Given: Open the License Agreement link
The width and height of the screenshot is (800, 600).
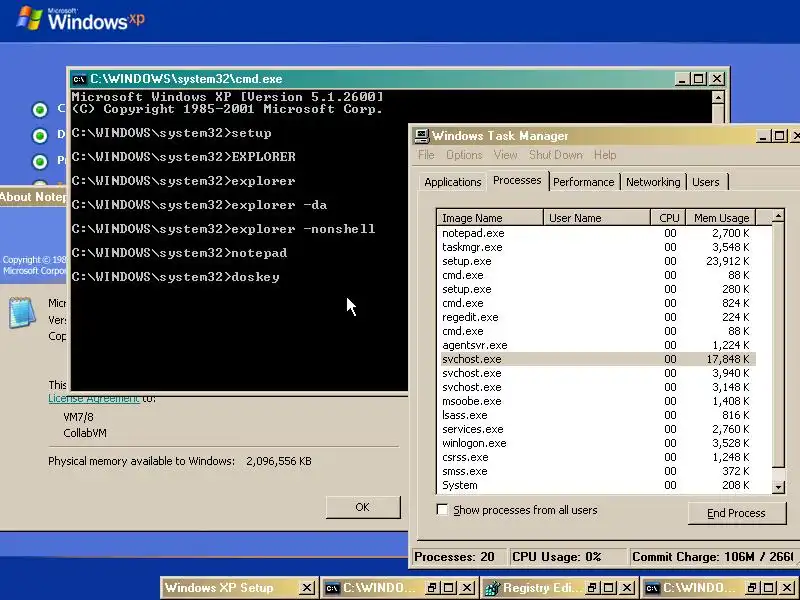Looking at the screenshot, I should 93,398.
